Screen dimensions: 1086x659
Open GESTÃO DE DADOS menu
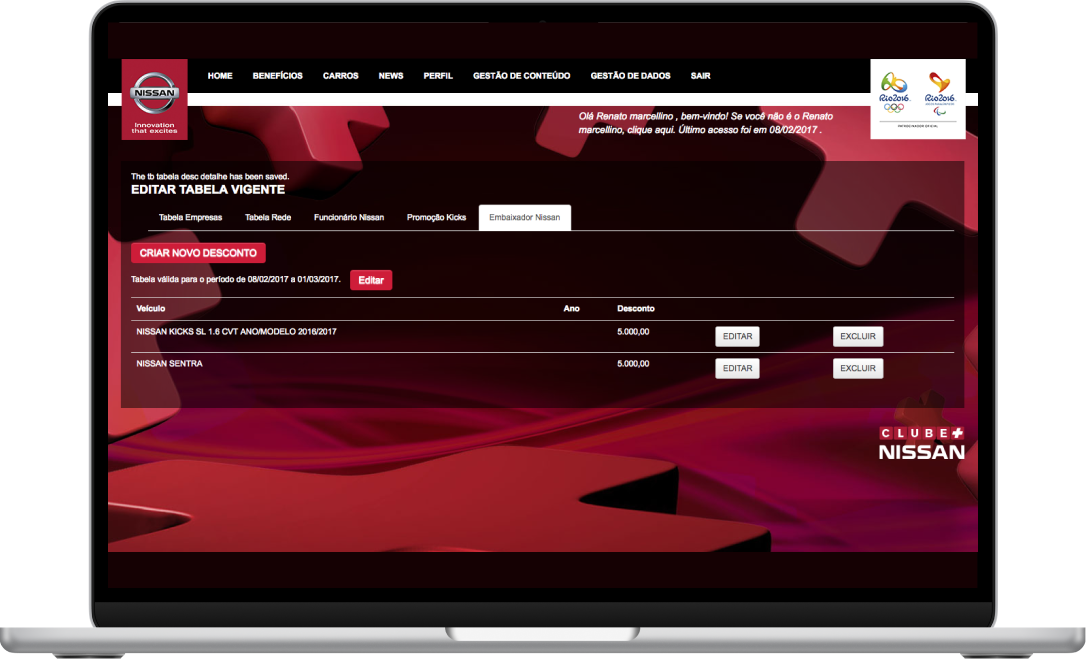coord(630,76)
